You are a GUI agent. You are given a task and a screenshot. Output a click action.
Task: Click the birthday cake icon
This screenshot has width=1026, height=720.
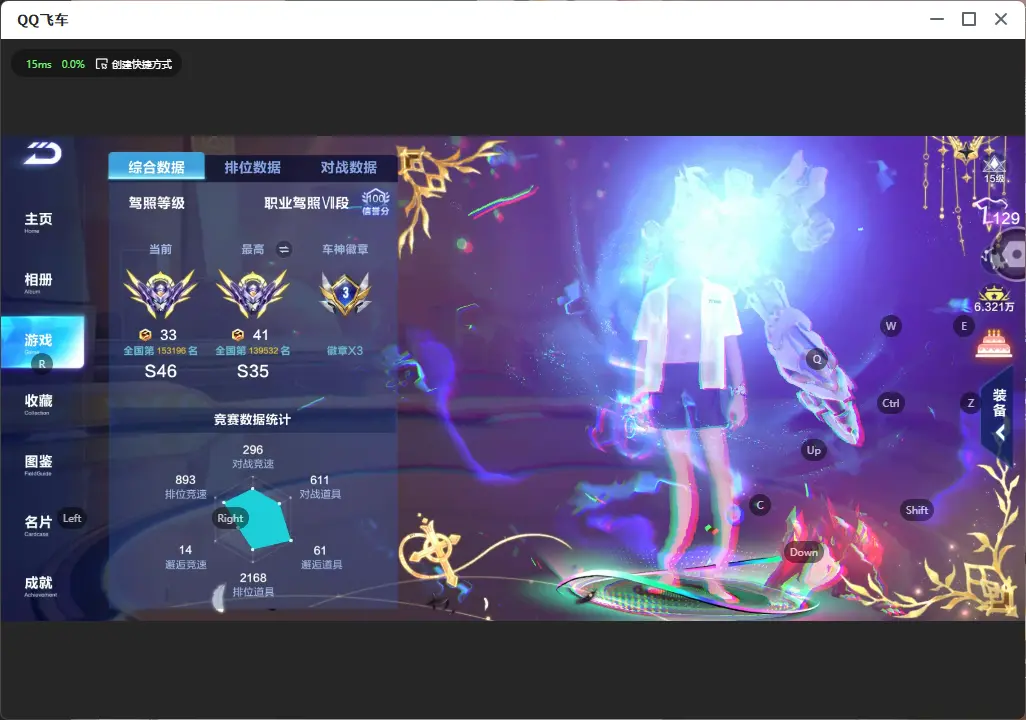pyautogui.click(x=993, y=343)
